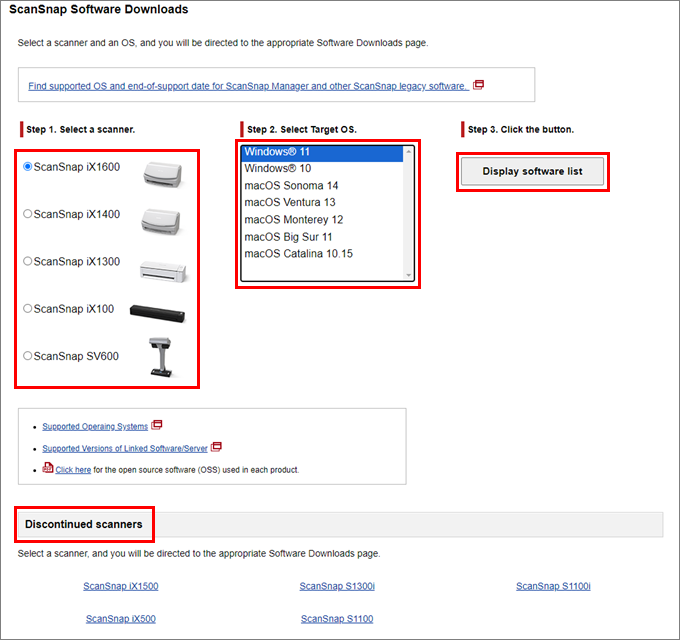Viewport: 680px width, 640px height.
Task: Select the ScanSnap SV600 radio button
Action: click(28, 356)
